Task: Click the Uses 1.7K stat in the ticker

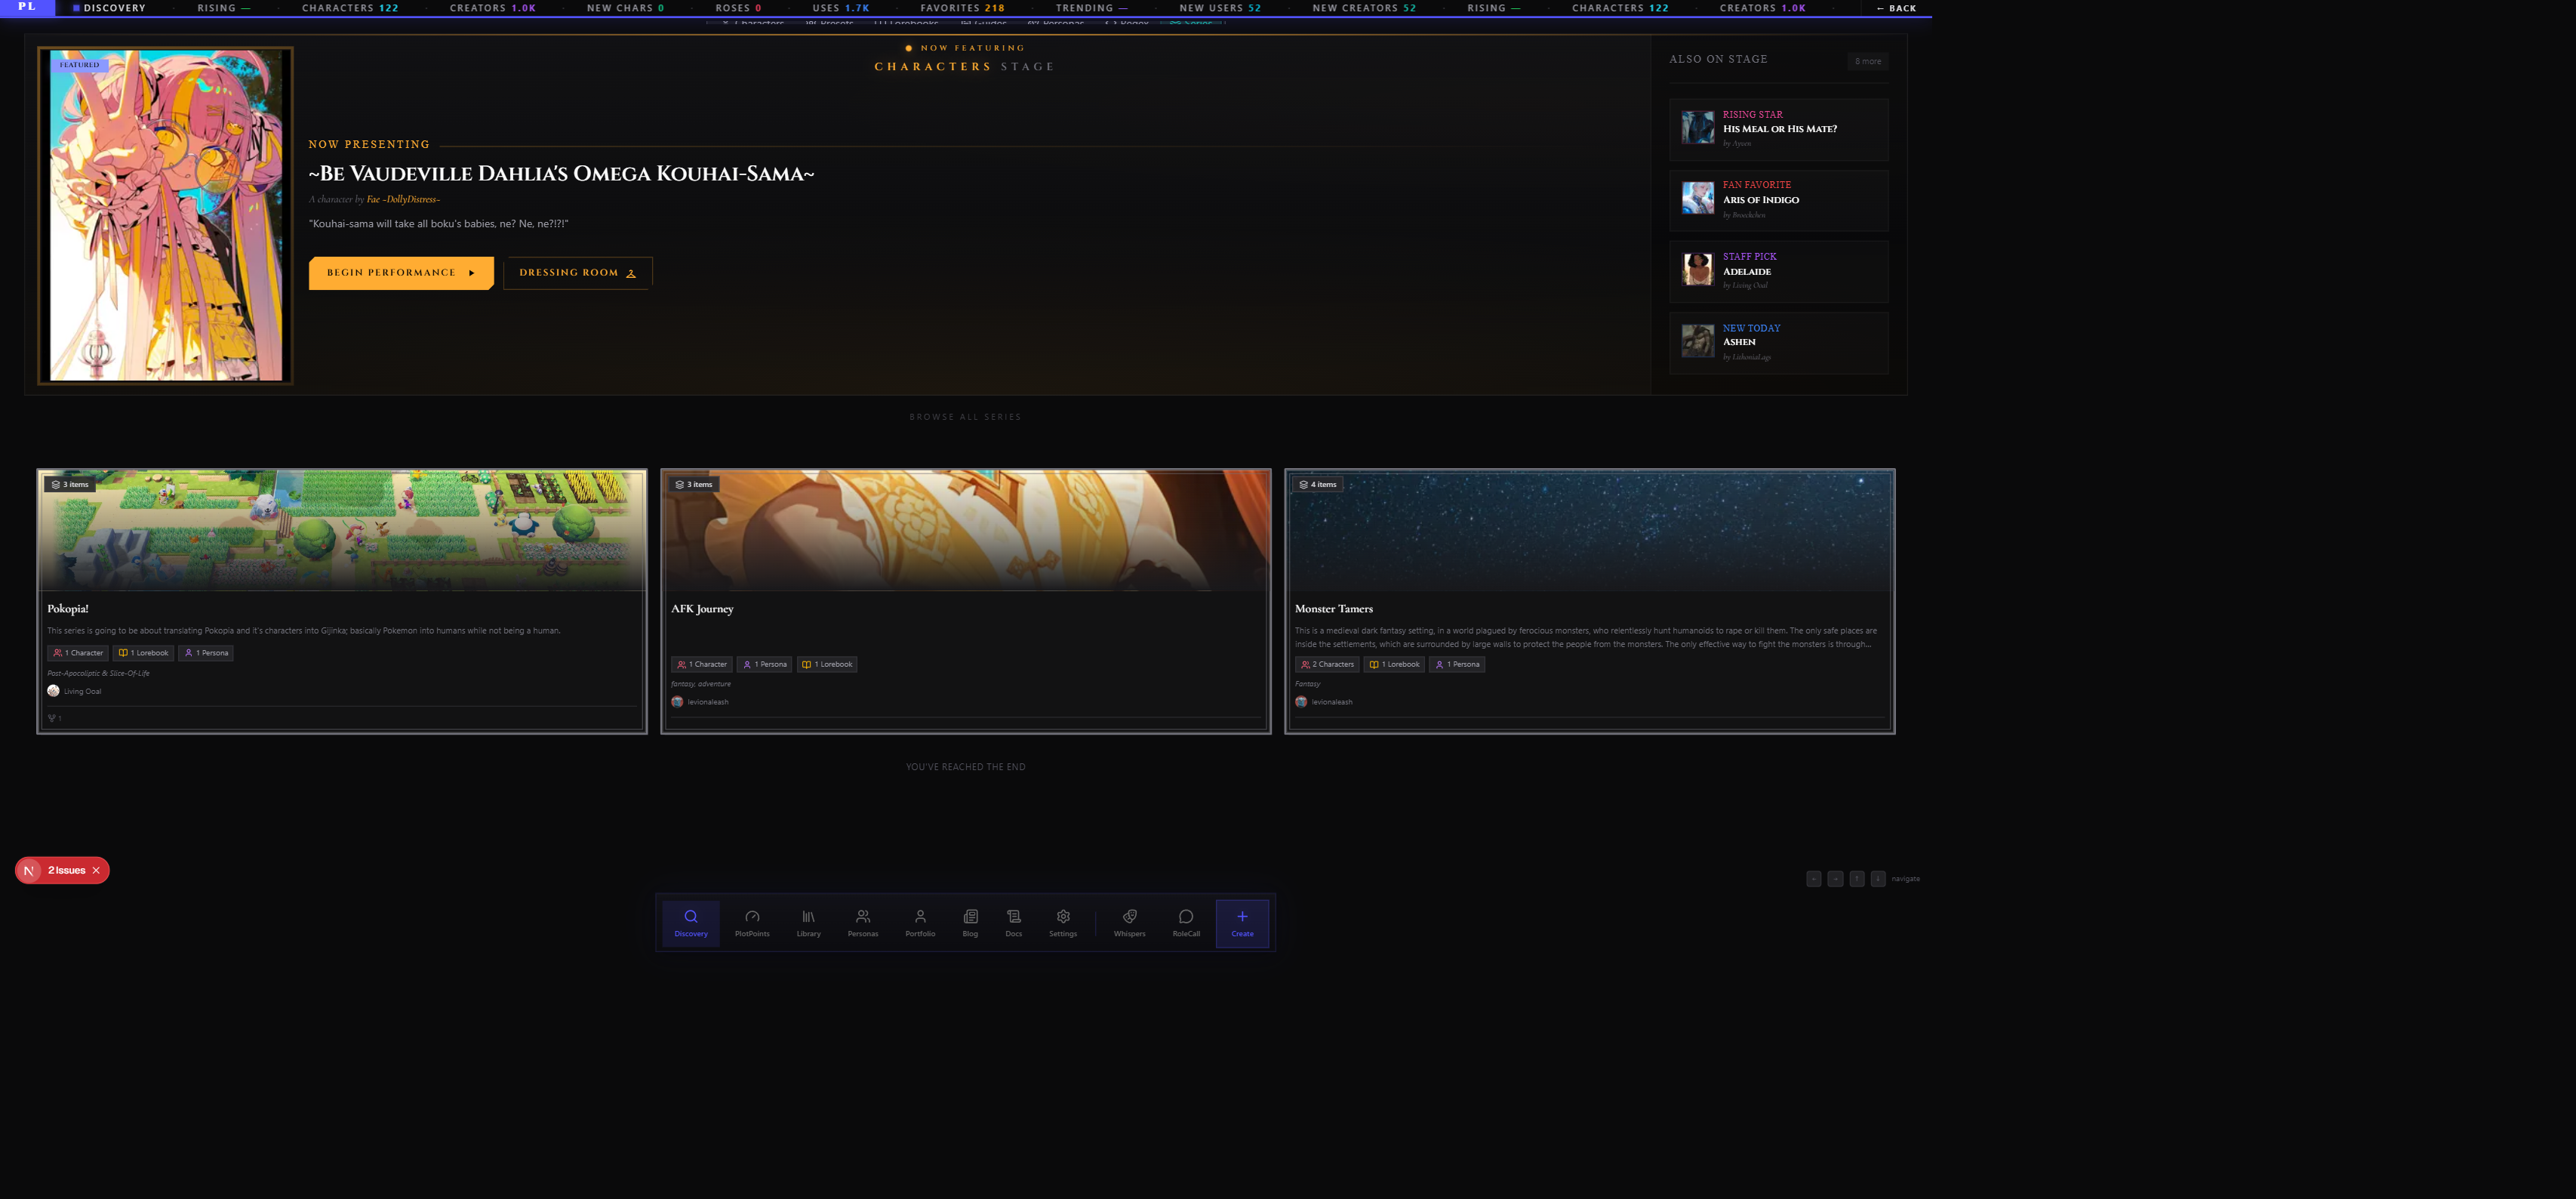Action: (x=841, y=8)
